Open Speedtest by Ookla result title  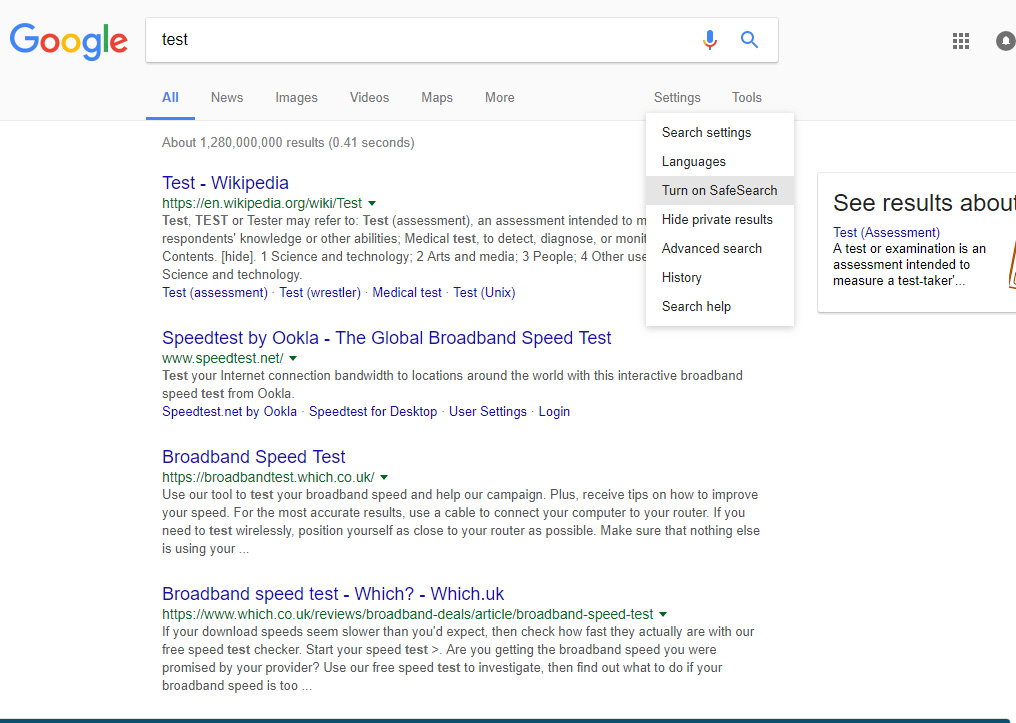coord(387,338)
